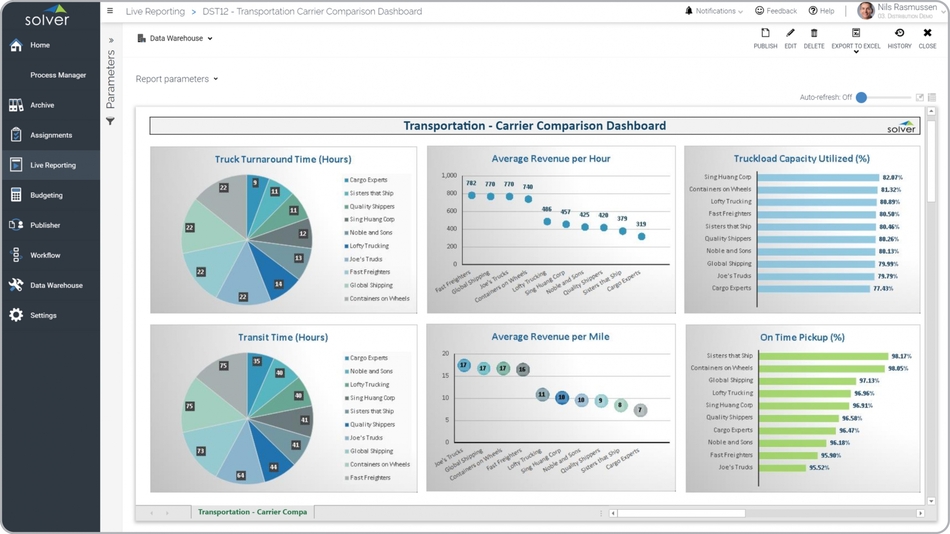Screen dimensions: 950x534
Task: Expand the Parameters panel with double chevron
Action: tap(110, 41)
